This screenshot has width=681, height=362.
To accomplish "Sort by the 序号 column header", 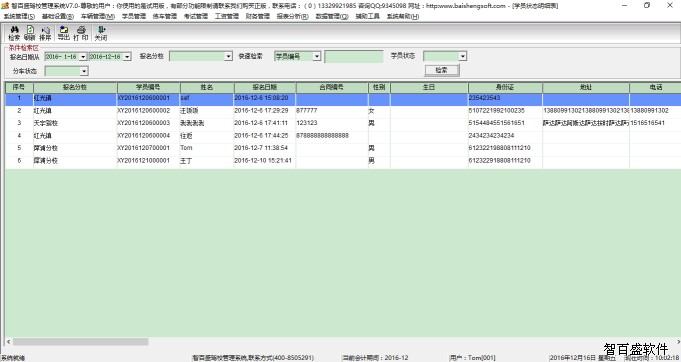I will point(19,87).
